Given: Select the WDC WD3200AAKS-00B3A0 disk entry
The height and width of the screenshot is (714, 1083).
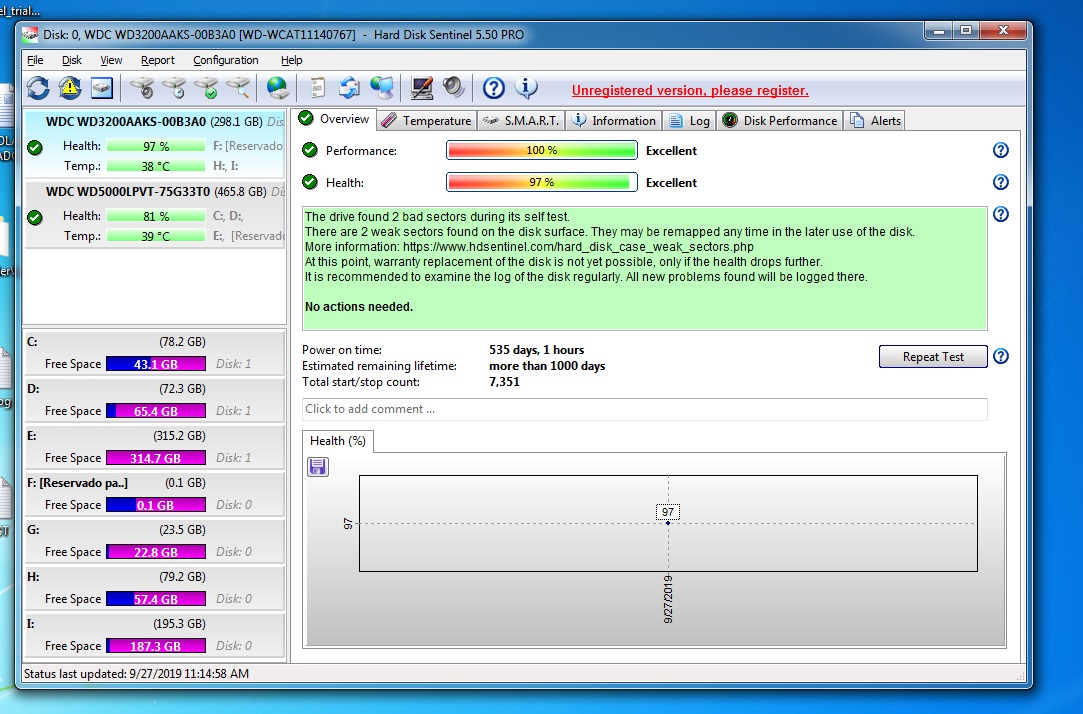Looking at the screenshot, I should [154, 143].
